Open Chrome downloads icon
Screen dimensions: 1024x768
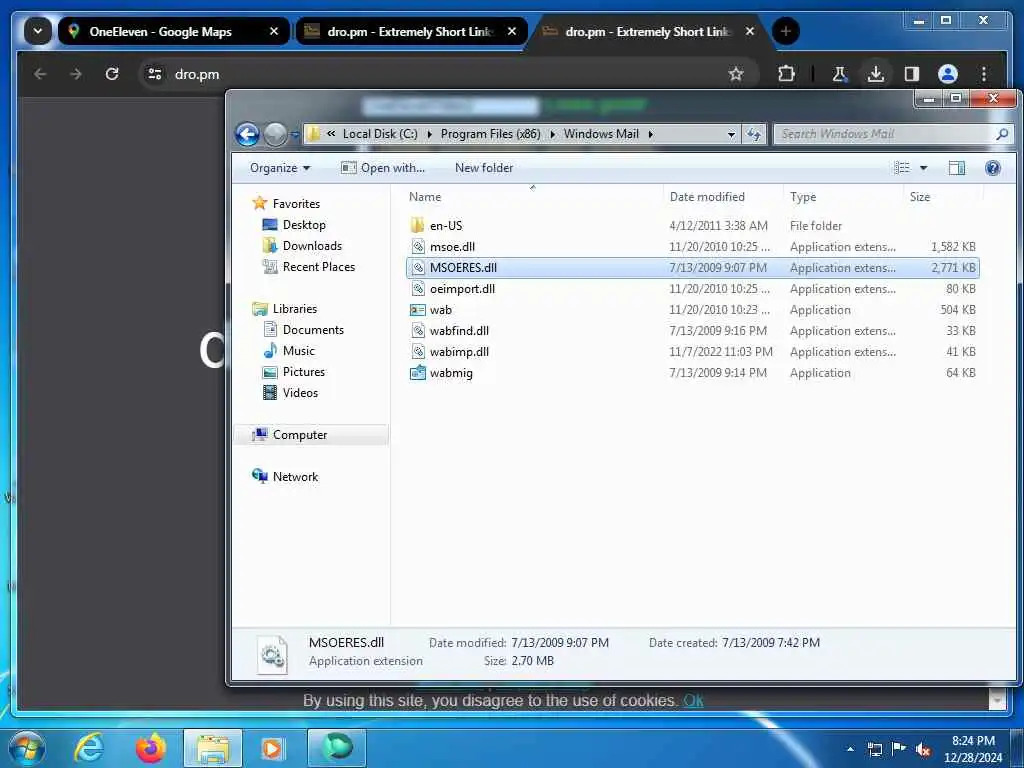pos(876,74)
